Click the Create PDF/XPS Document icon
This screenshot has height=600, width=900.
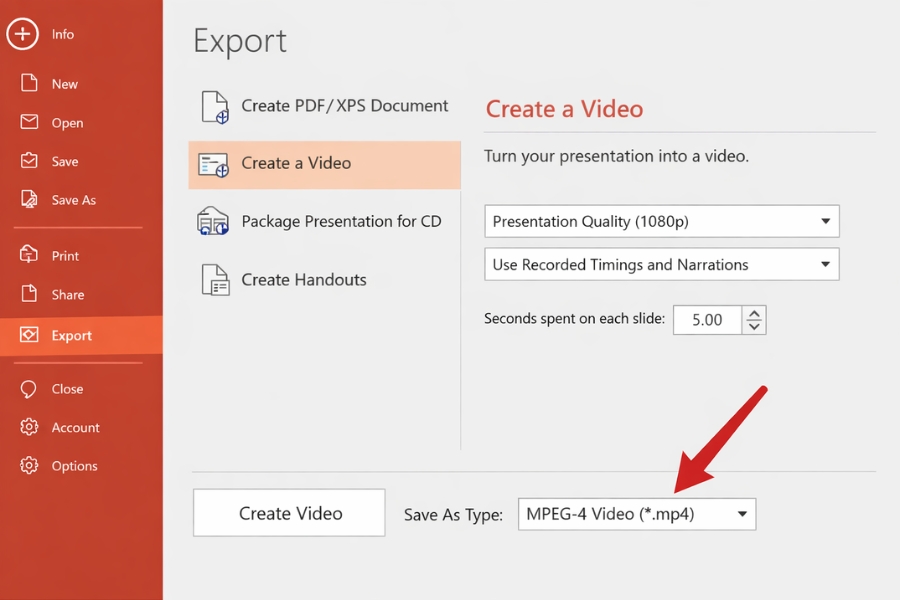(x=213, y=106)
